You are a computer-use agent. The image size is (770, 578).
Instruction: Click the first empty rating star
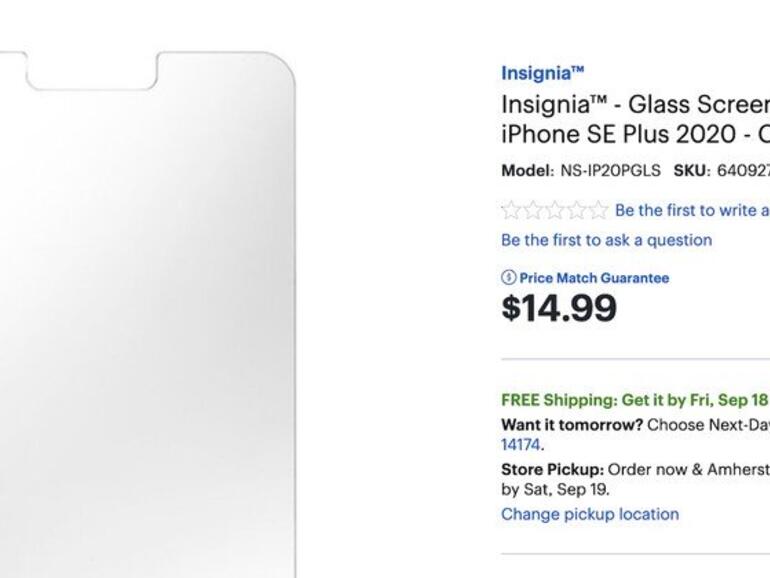(511, 210)
